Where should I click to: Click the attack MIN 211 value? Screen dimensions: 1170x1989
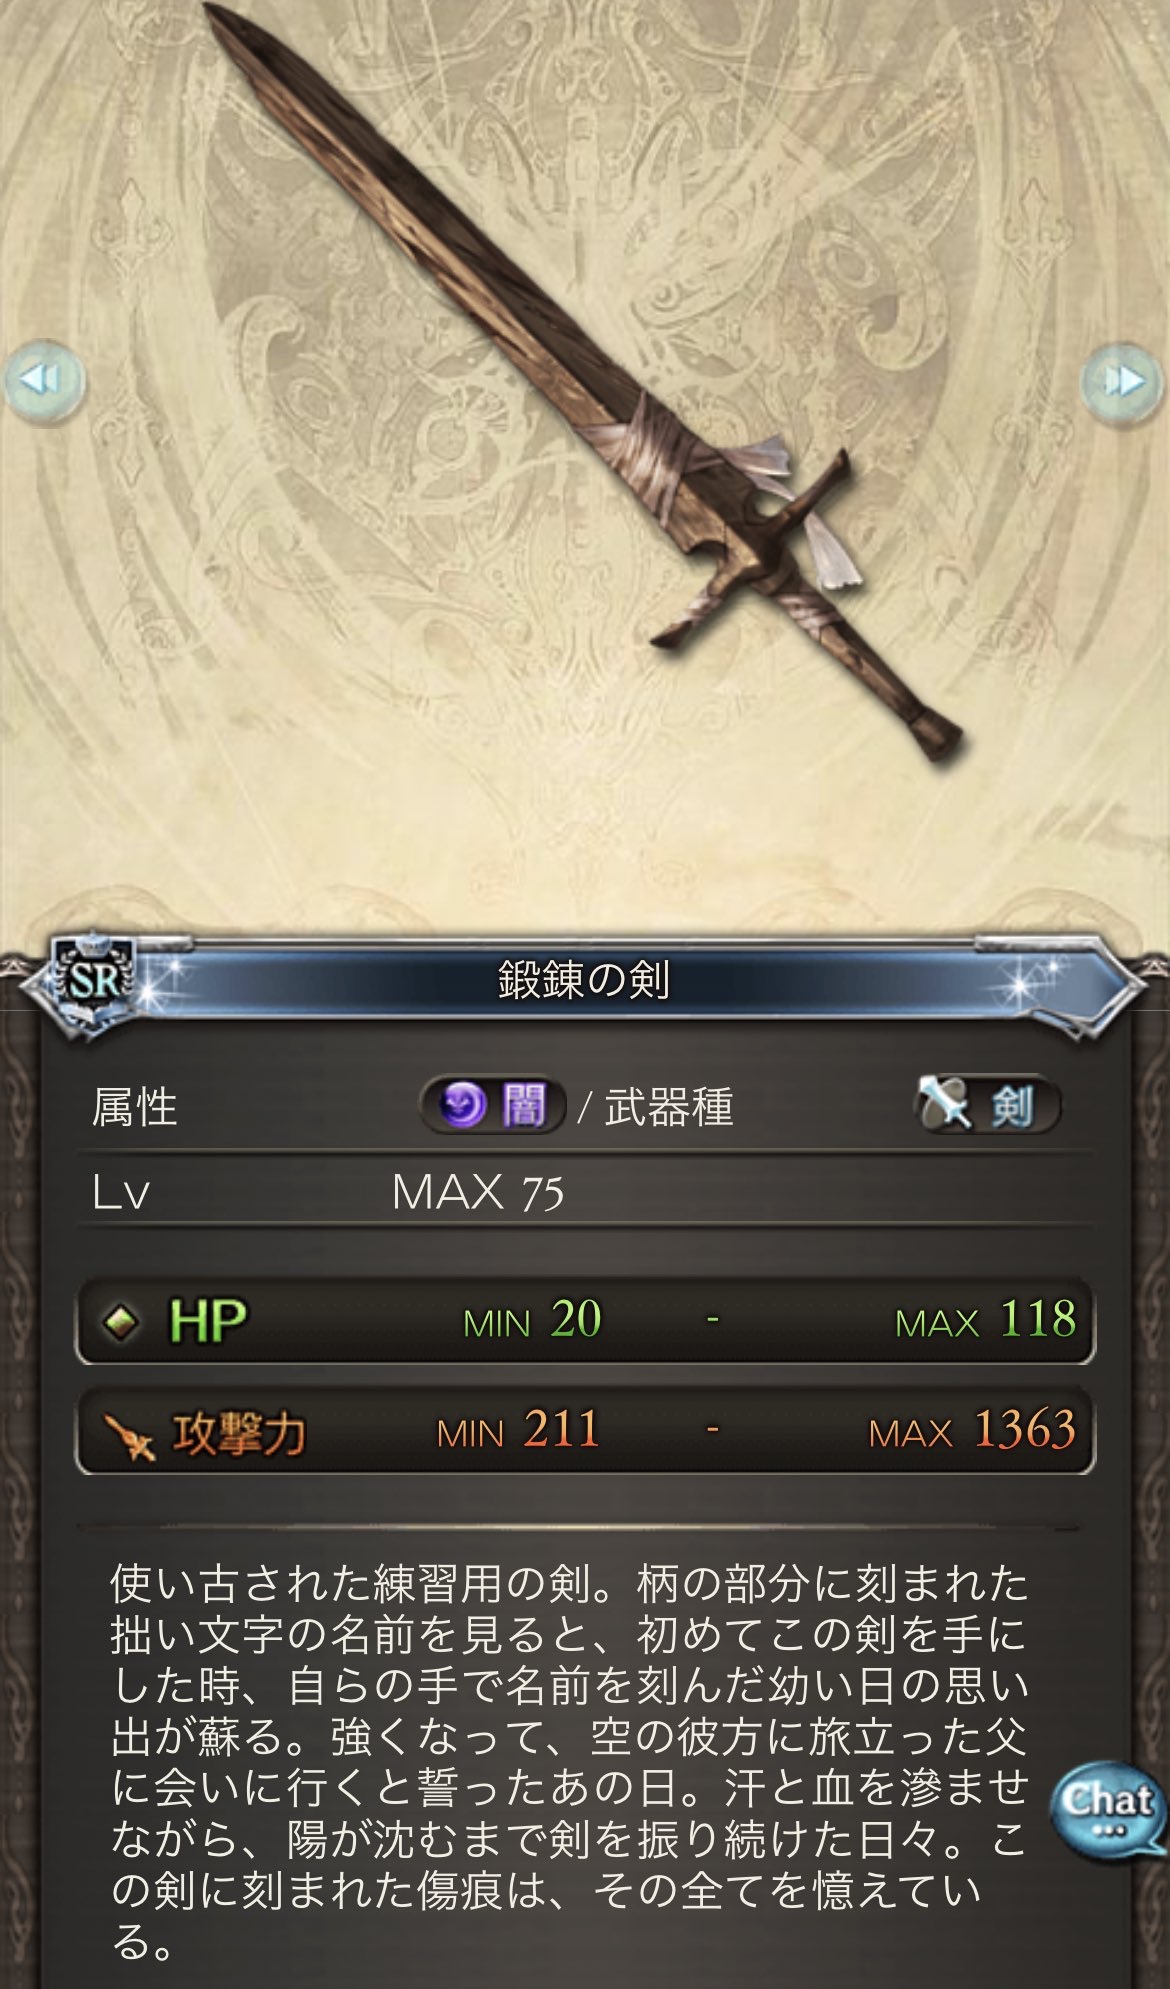click(518, 1430)
